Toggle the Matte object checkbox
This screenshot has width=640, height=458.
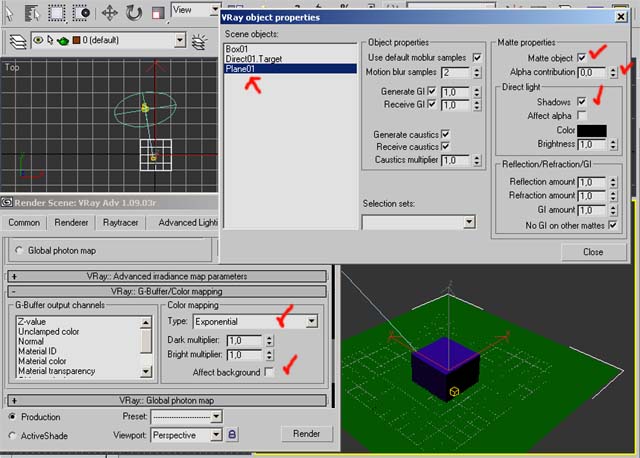[x=582, y=58]
